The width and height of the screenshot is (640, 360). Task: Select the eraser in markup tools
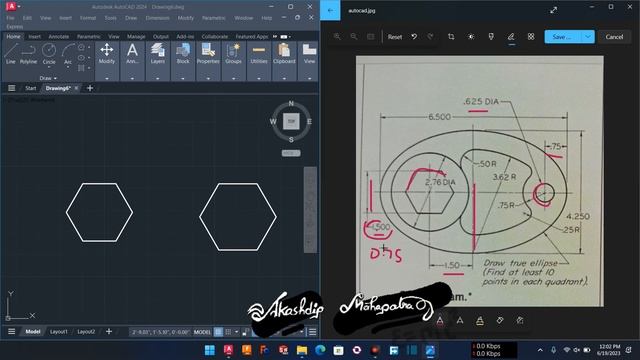pyautogui.click(x=500, y=320)
